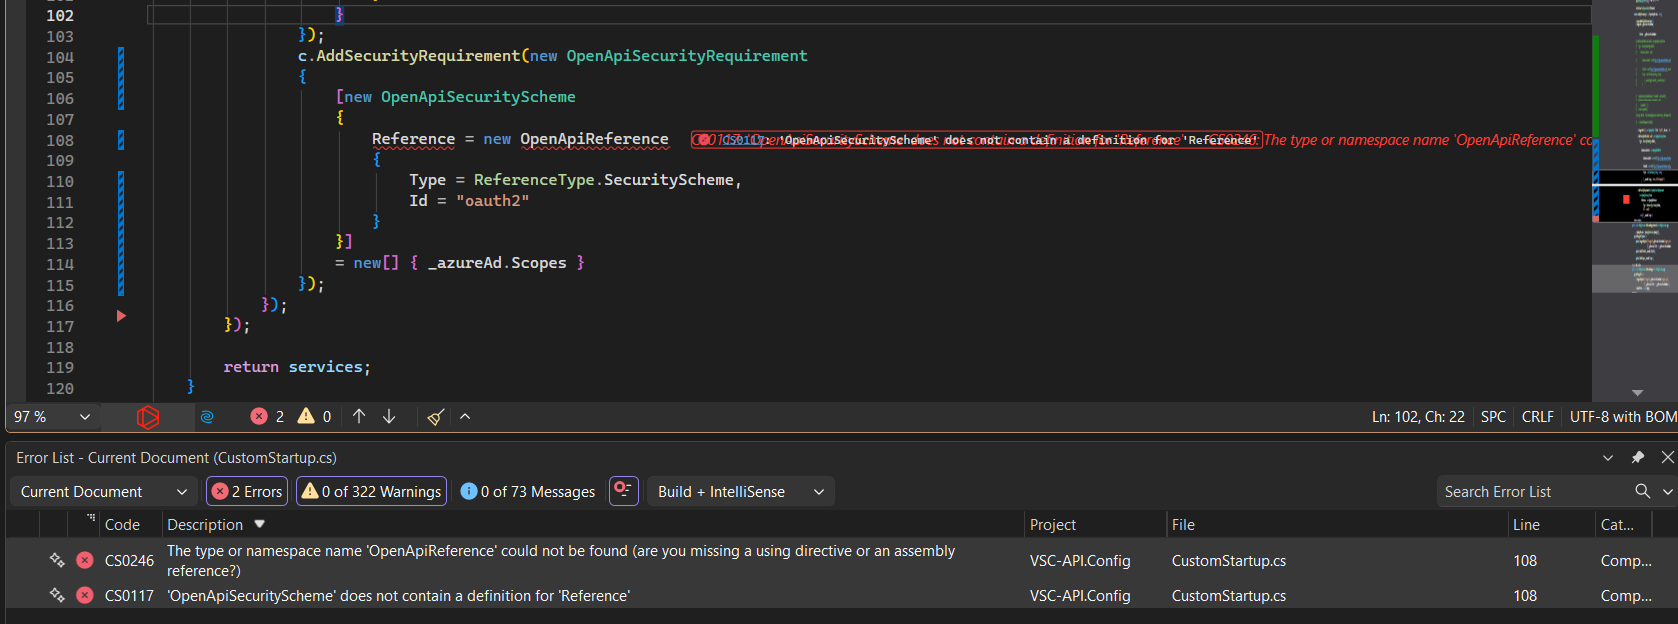Click line number 120 in the gutter
Image resolution: width=1678 pixels, height=624 pixels.
[x=60, y=389]
